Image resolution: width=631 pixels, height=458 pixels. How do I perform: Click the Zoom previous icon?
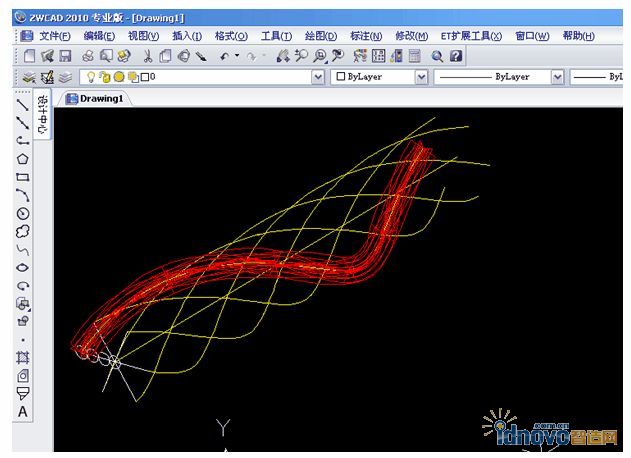pyautogui.click(x=338, y=56)
